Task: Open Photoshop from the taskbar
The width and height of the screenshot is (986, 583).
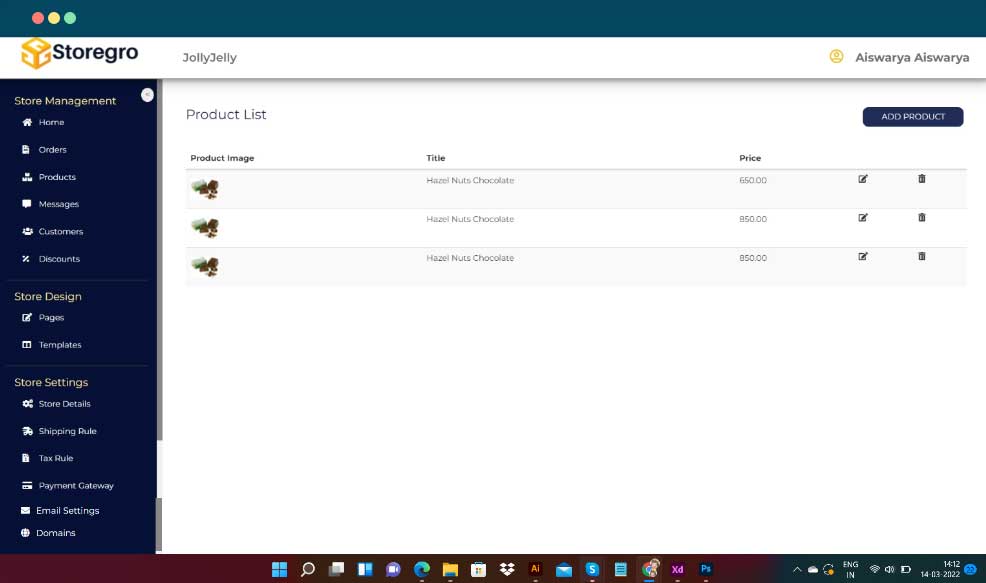Action: [706, 569]
